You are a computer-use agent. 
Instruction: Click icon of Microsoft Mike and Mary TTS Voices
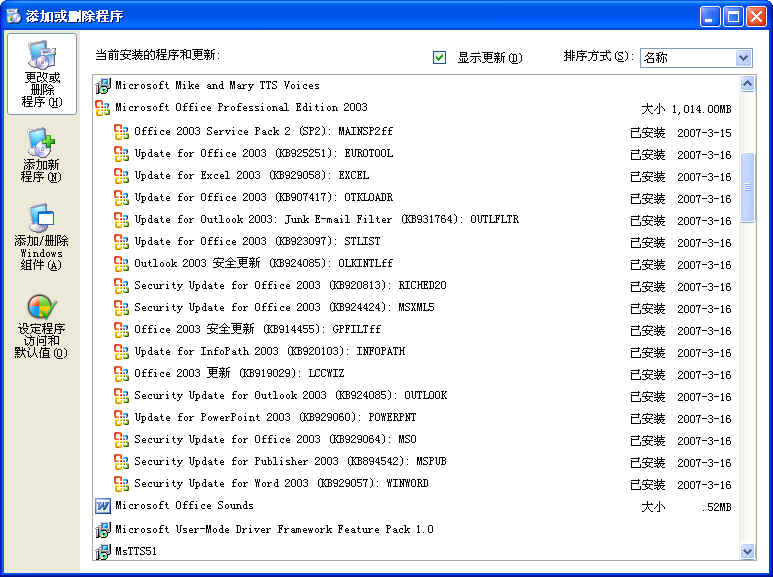click(103, 86)
